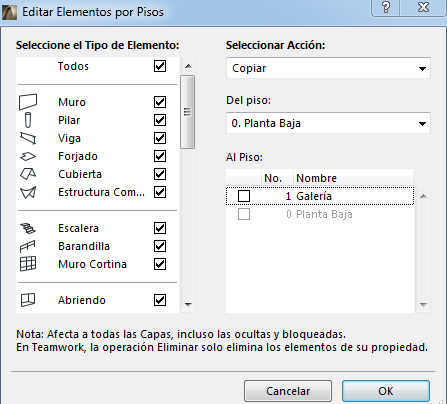447x404 pixels.
Task: Close the Editar Elementos por Pisos dialog
Action: pyautogui.click(x=423, y=7)
